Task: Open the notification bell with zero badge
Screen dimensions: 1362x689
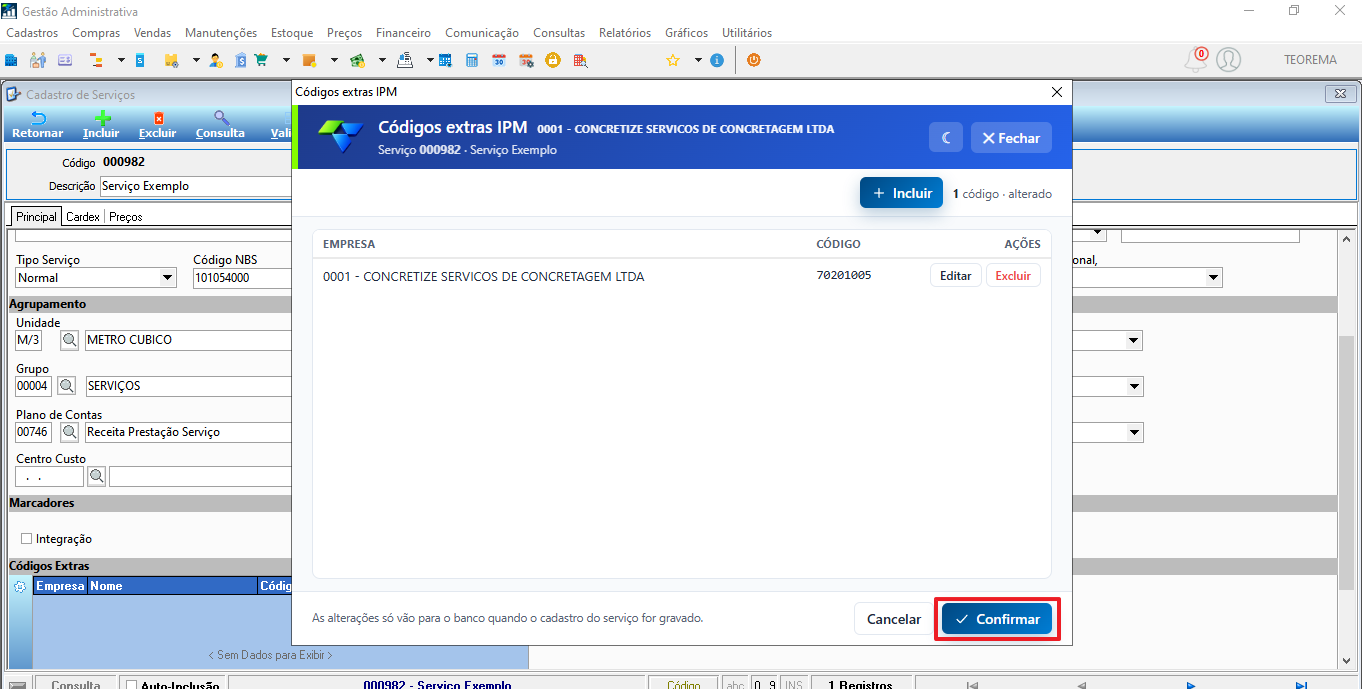Action: pyautogui.click(x=1196, y=59)
